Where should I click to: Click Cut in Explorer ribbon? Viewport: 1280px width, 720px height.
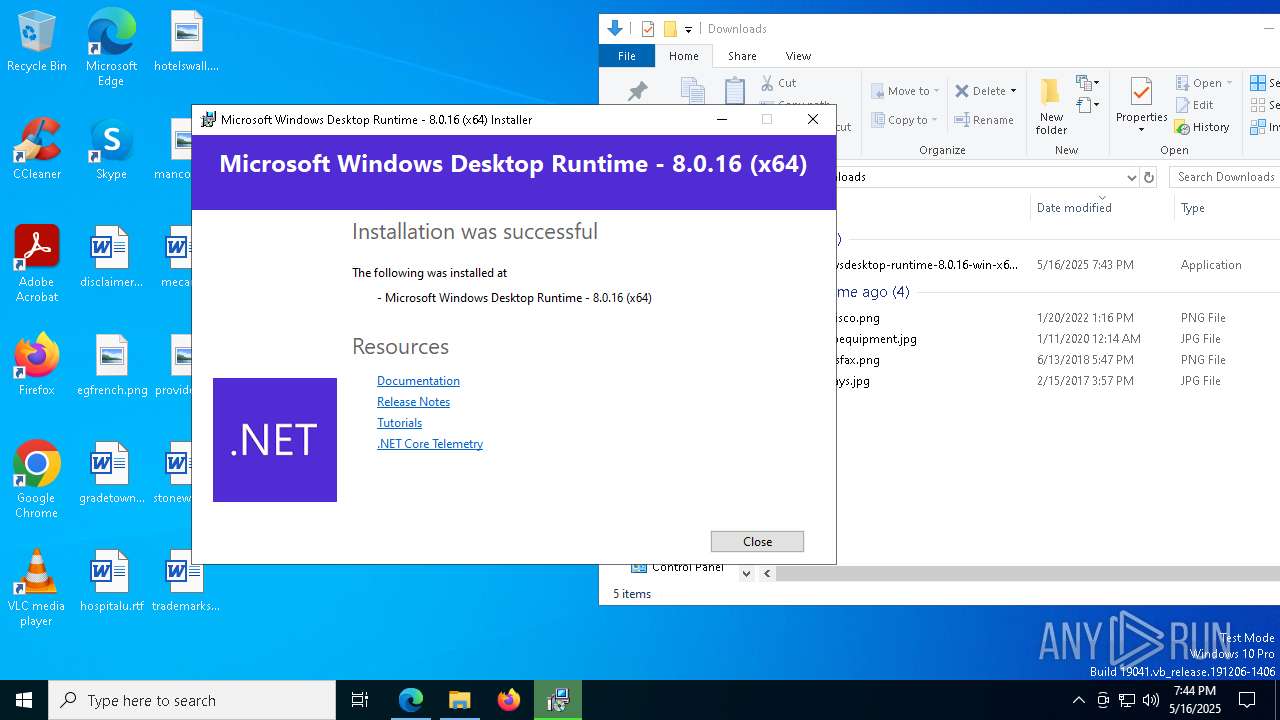778,83
